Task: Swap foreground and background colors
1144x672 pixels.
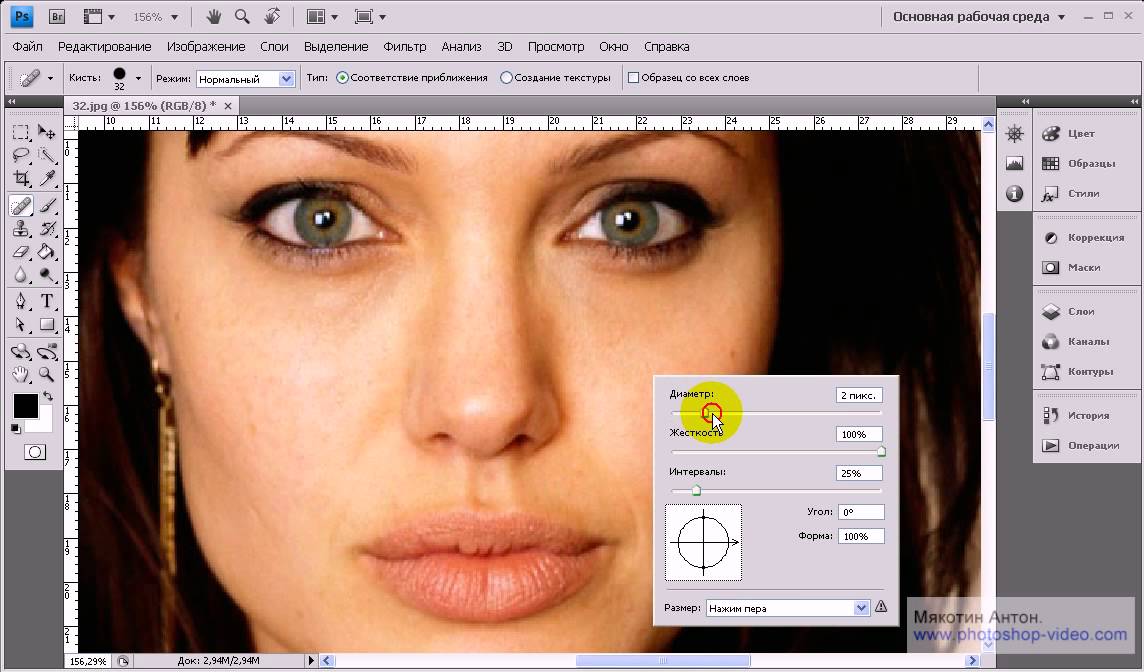Action: tap(47, 396)
